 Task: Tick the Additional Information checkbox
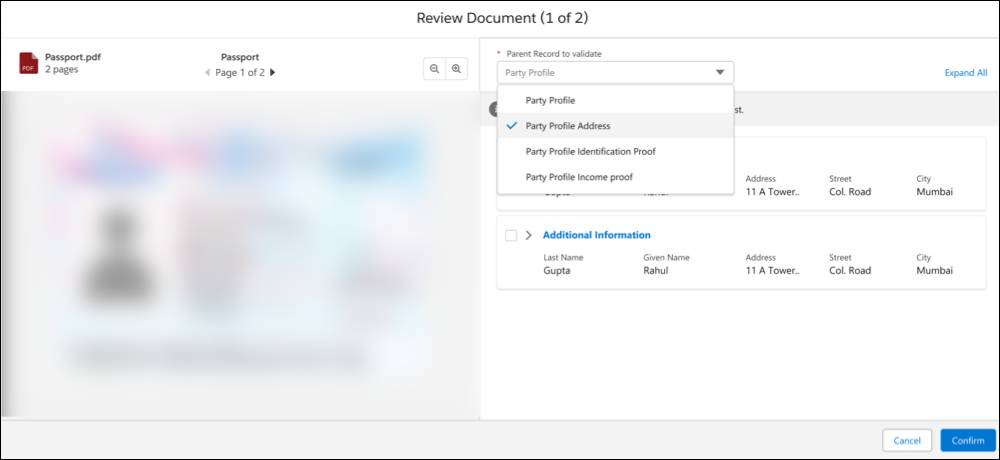511,235
